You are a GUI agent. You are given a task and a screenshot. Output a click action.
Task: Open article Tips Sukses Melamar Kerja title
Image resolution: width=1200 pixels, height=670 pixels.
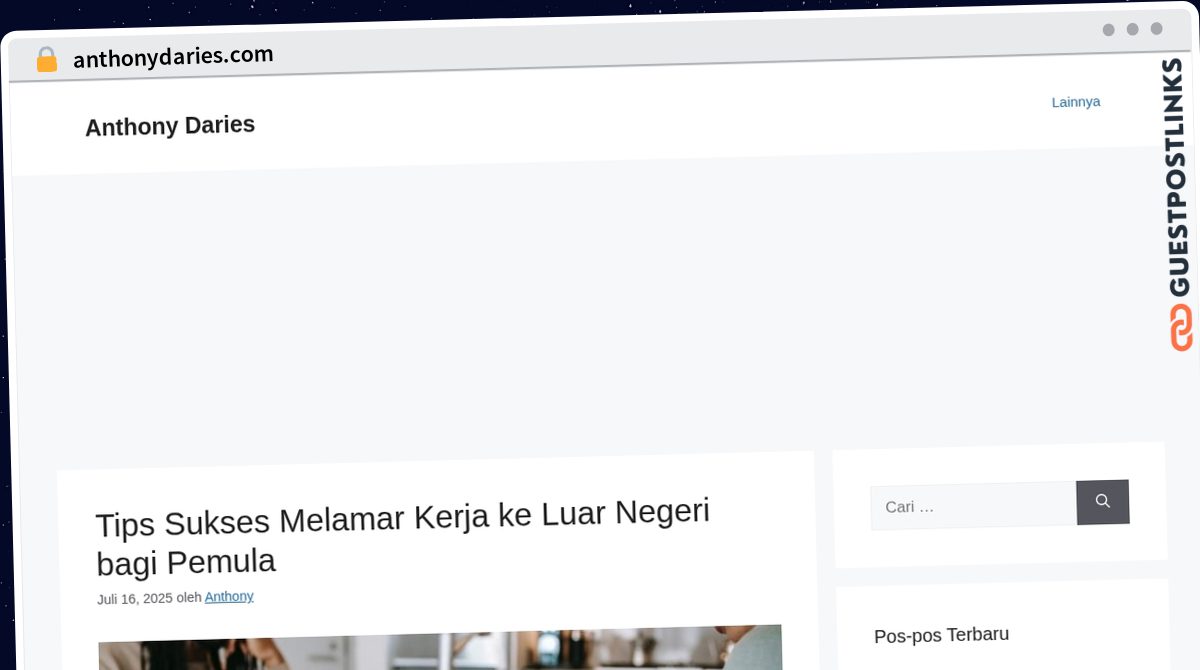(x=403, y=537)
